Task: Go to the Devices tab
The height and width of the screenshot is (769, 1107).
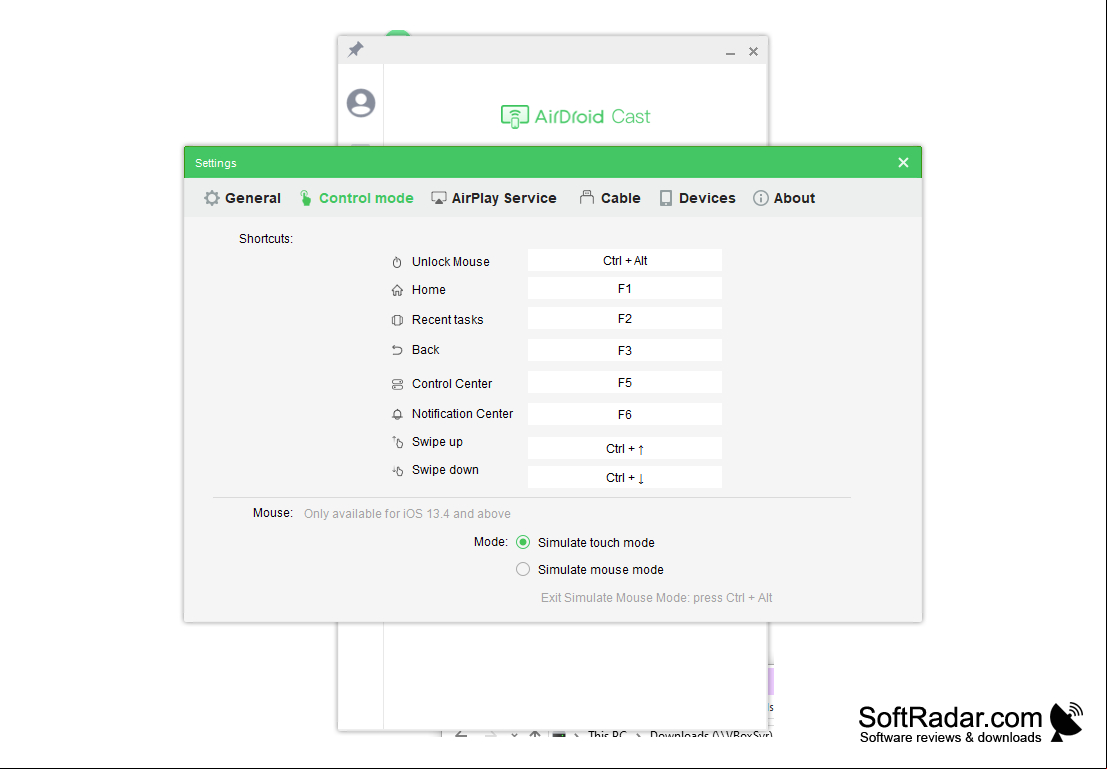Action: point(697,198)
